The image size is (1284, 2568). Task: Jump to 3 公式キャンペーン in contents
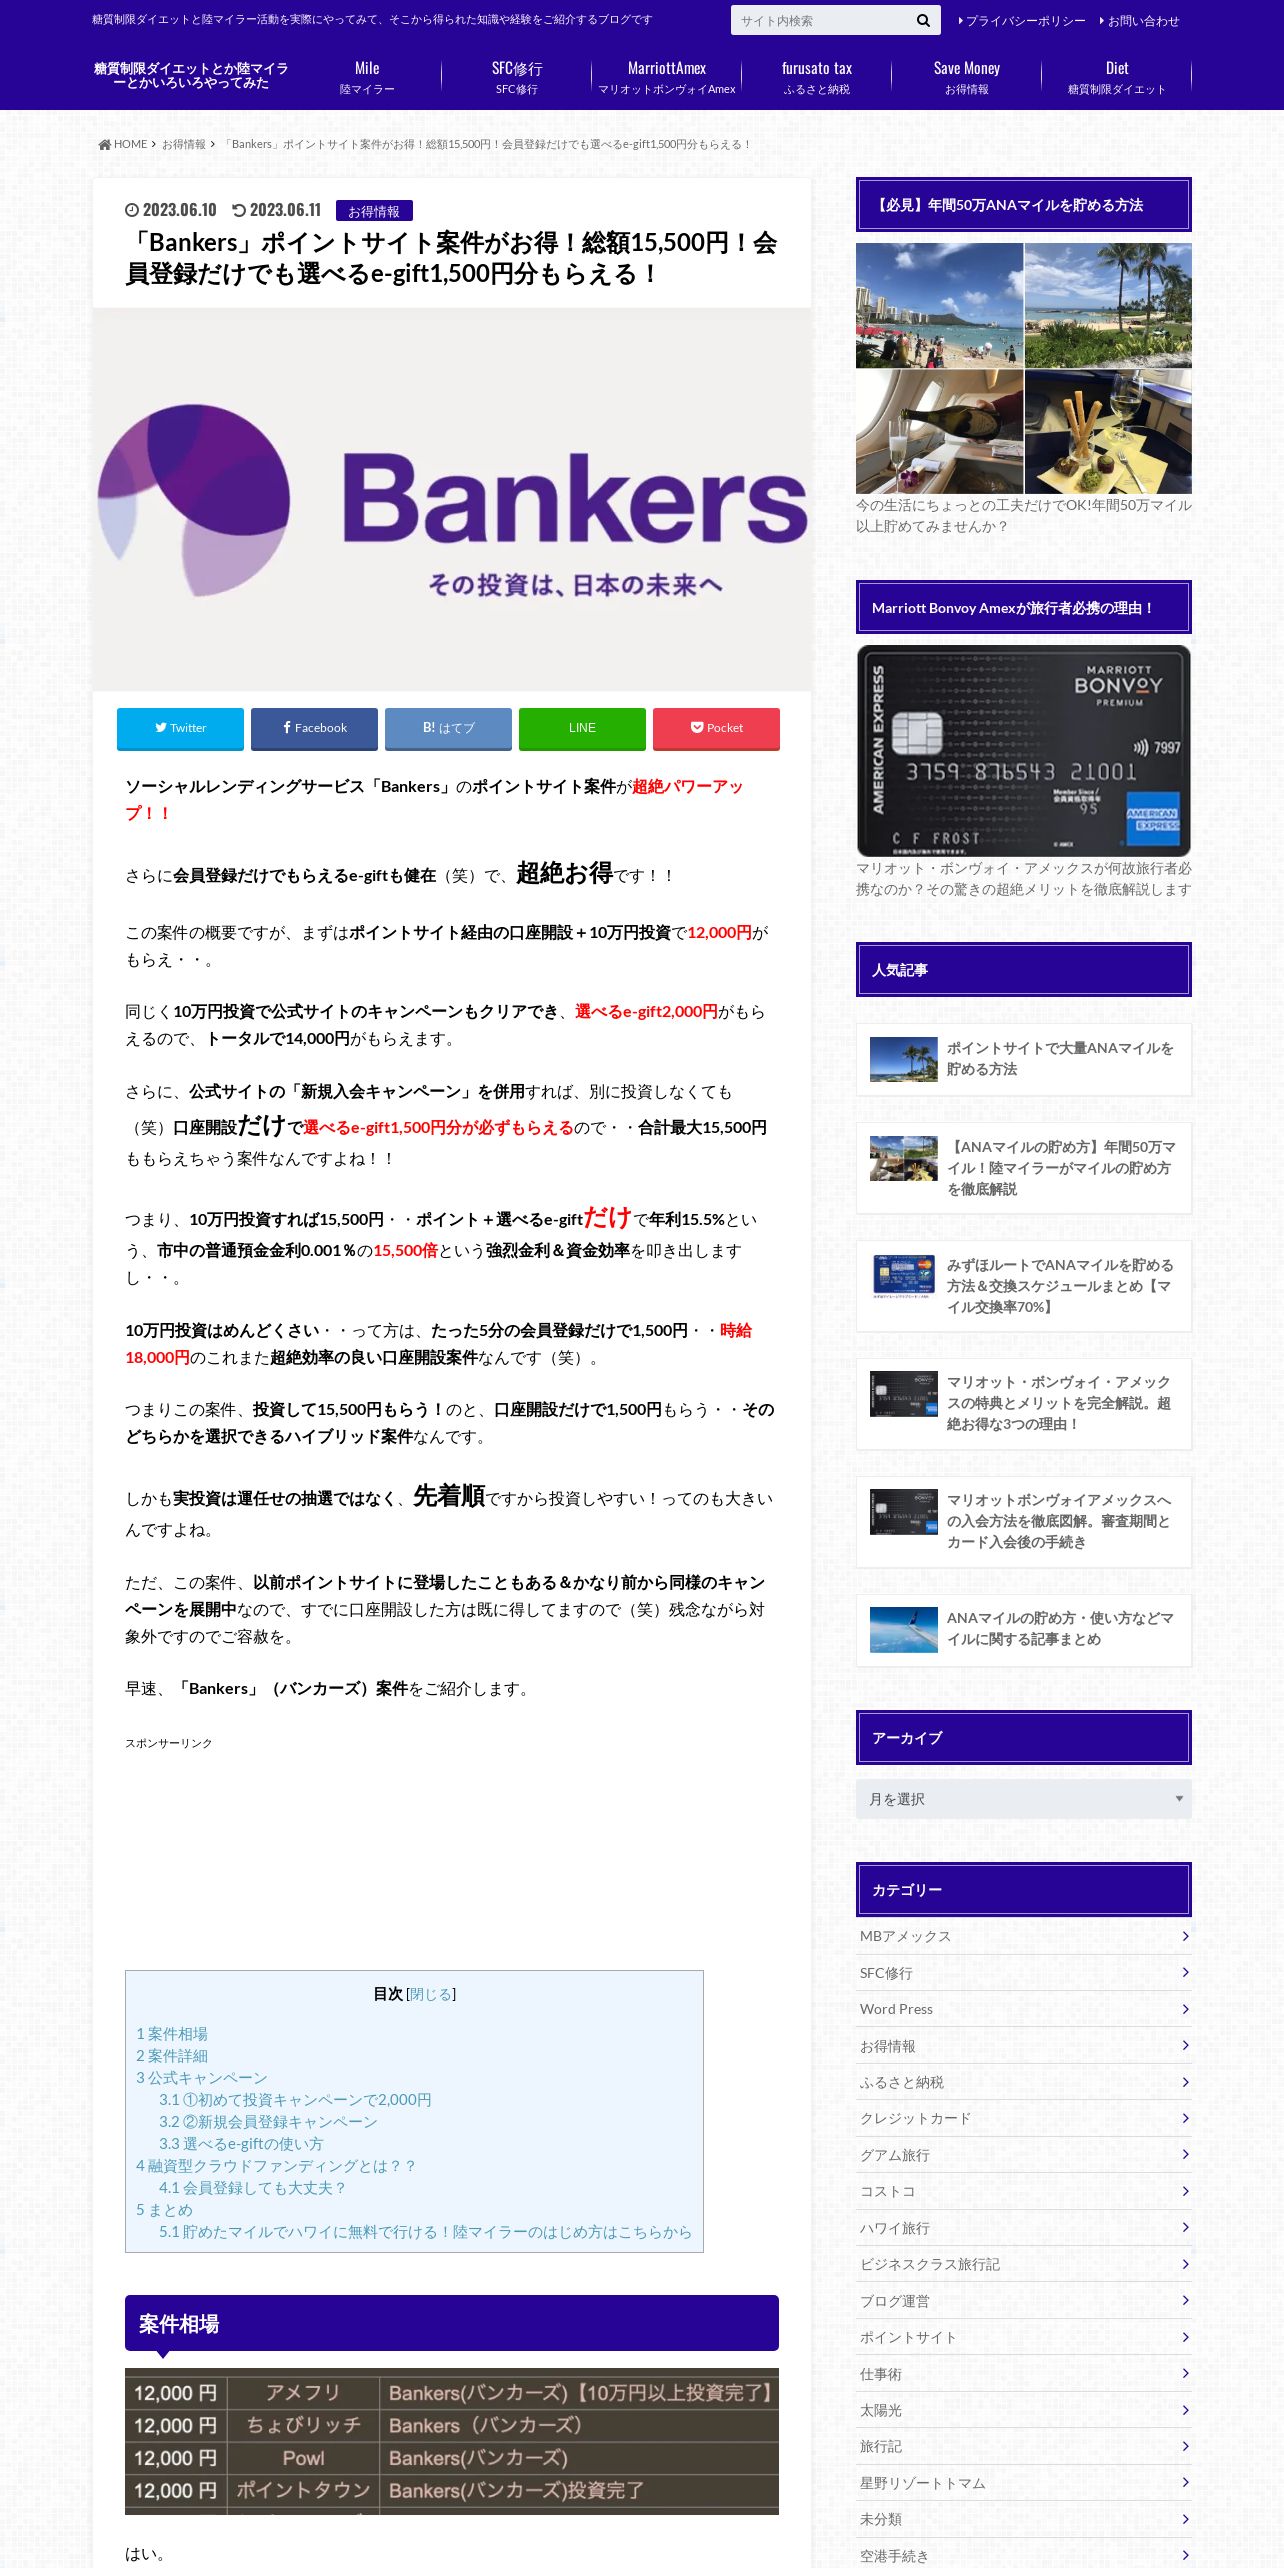pyautogui.click(x=202, y=2078)
